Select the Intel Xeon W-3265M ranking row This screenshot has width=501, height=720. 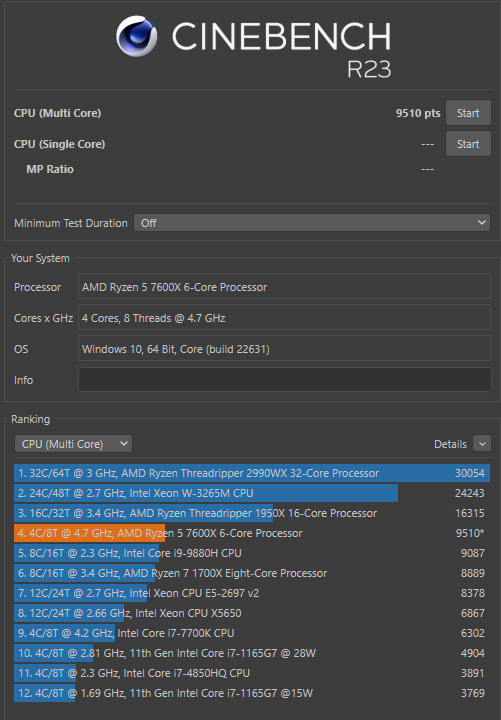pyautogui.click(x=252, y=493)
